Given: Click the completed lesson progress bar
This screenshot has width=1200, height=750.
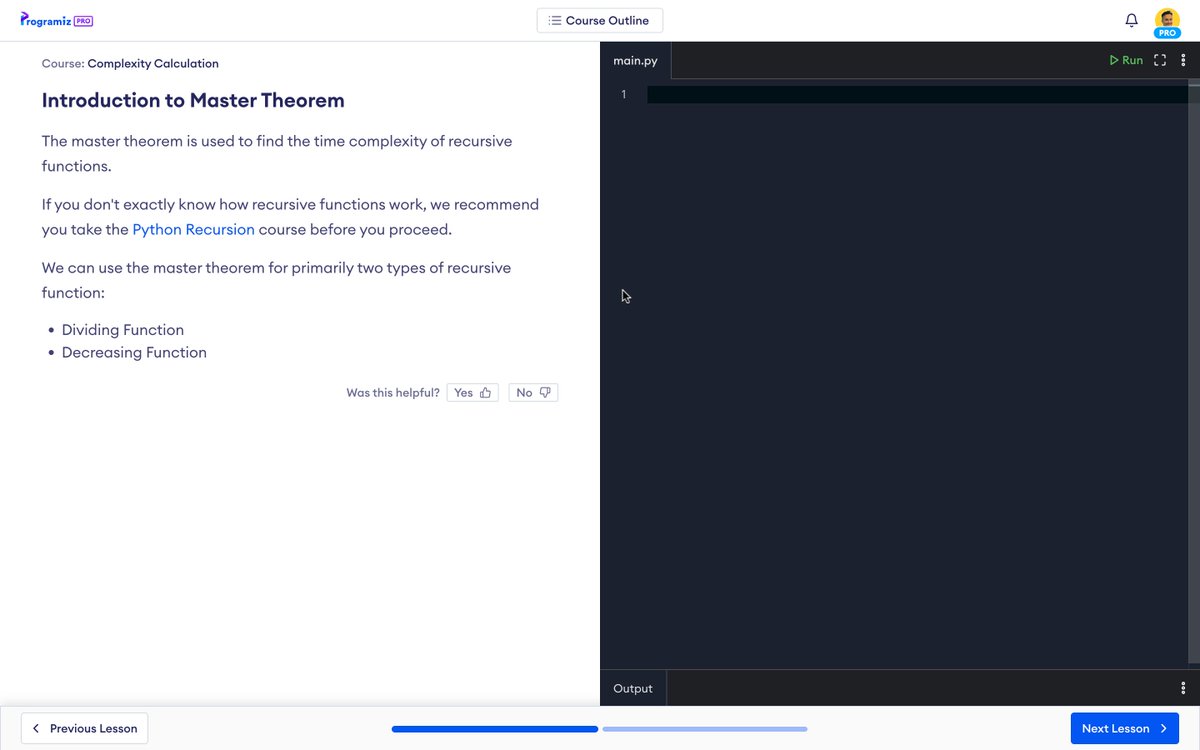Looking at the screenshot, I should [495, 729].
